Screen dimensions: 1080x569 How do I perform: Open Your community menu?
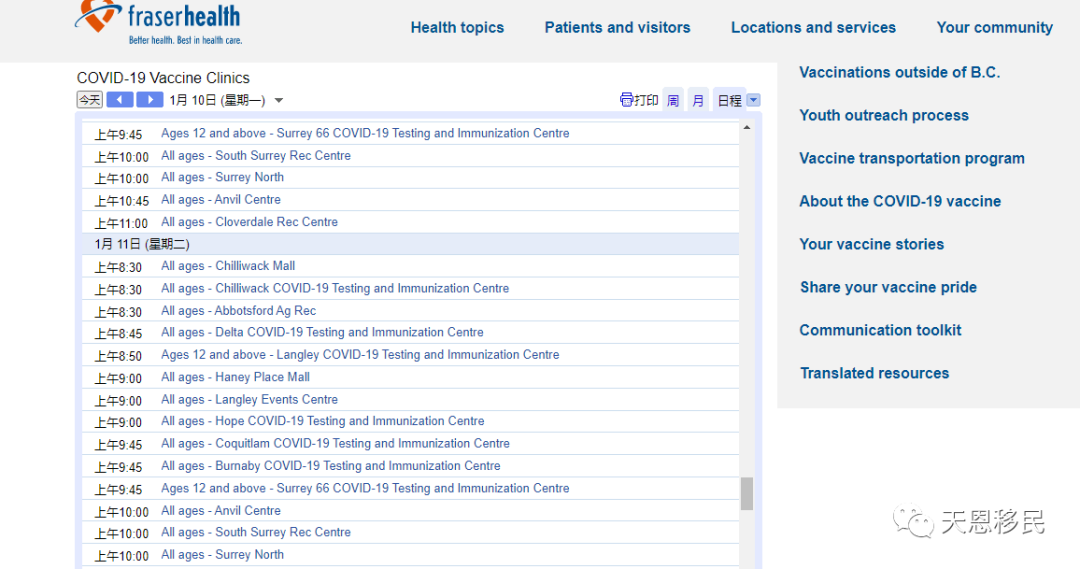[x=995, y=28]
